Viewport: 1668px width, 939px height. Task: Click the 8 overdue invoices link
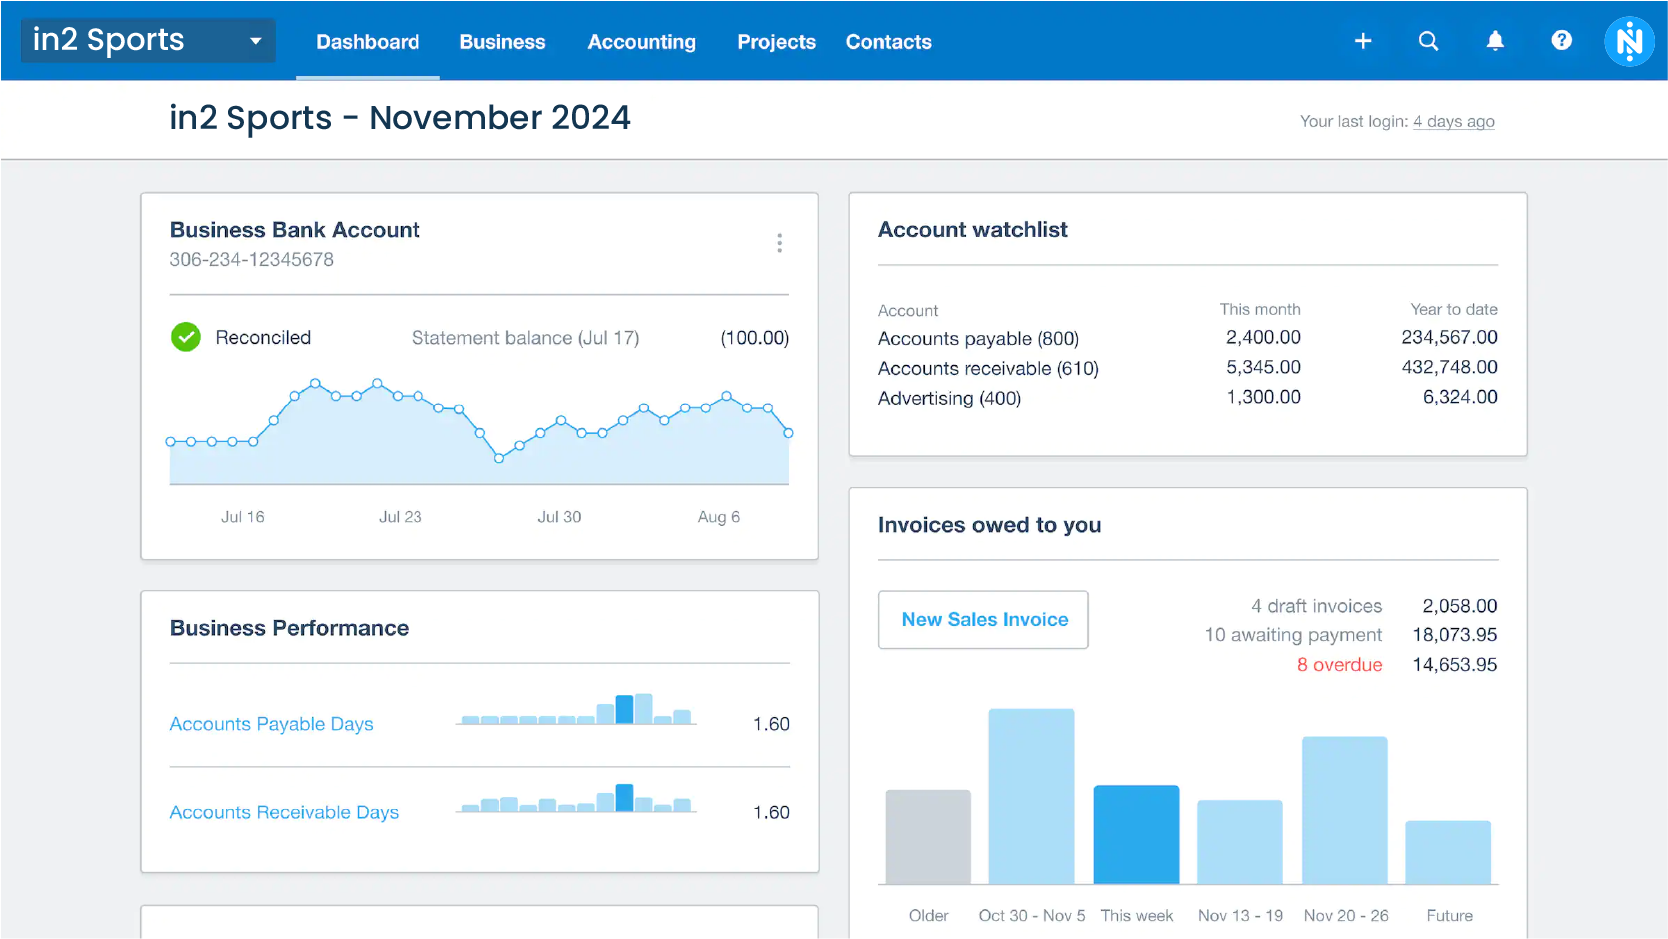point(1339,665)
